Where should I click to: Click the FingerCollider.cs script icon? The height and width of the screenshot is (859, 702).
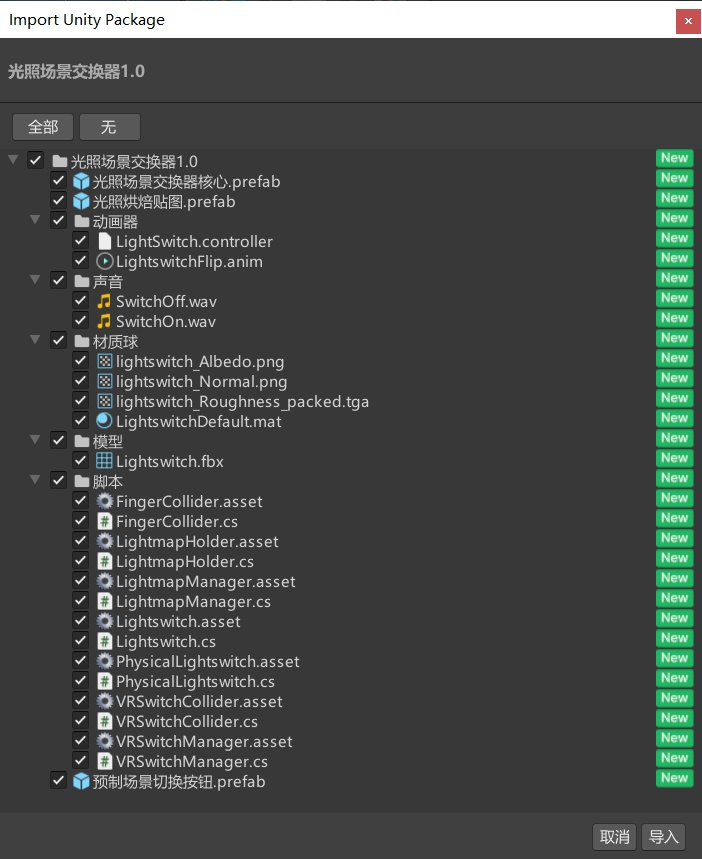104,522
